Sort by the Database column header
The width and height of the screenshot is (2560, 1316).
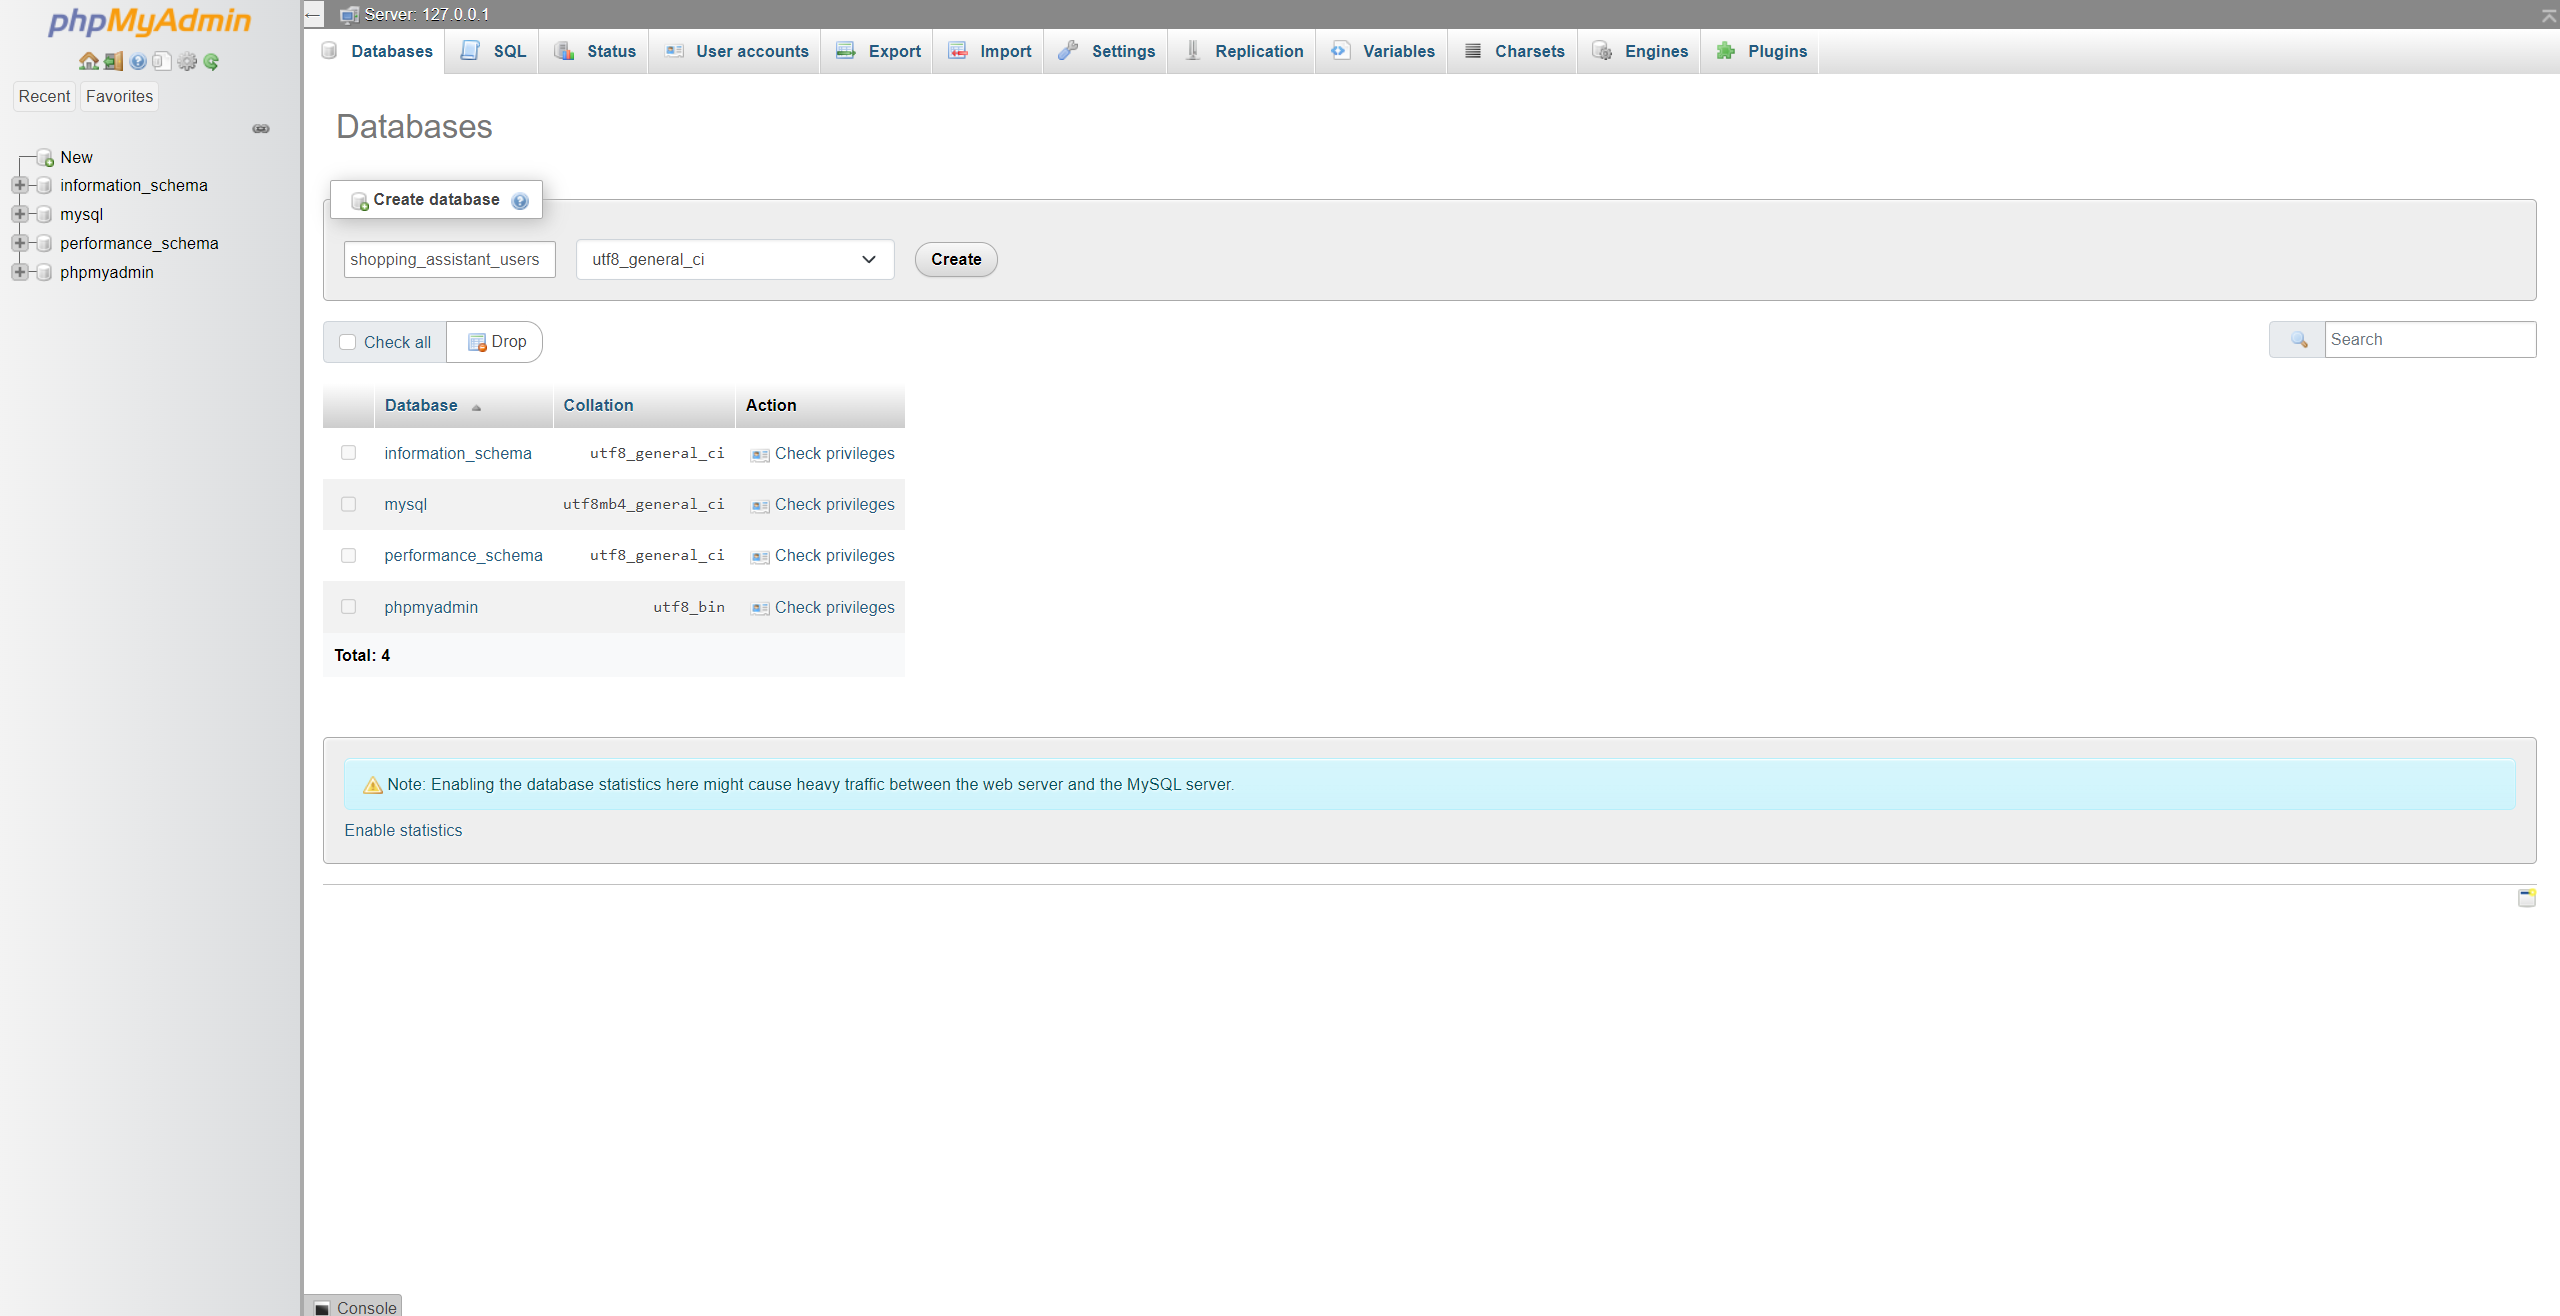[421, 406]
